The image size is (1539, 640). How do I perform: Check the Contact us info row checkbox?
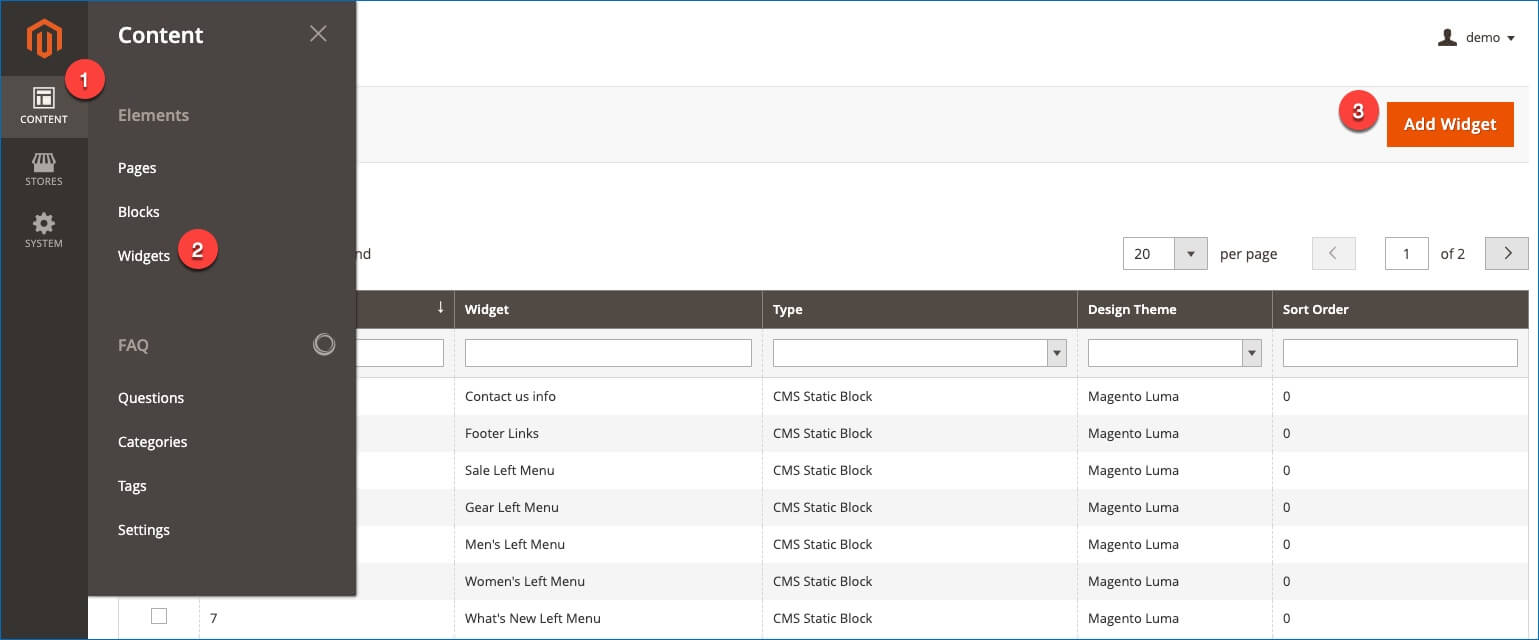158,396
